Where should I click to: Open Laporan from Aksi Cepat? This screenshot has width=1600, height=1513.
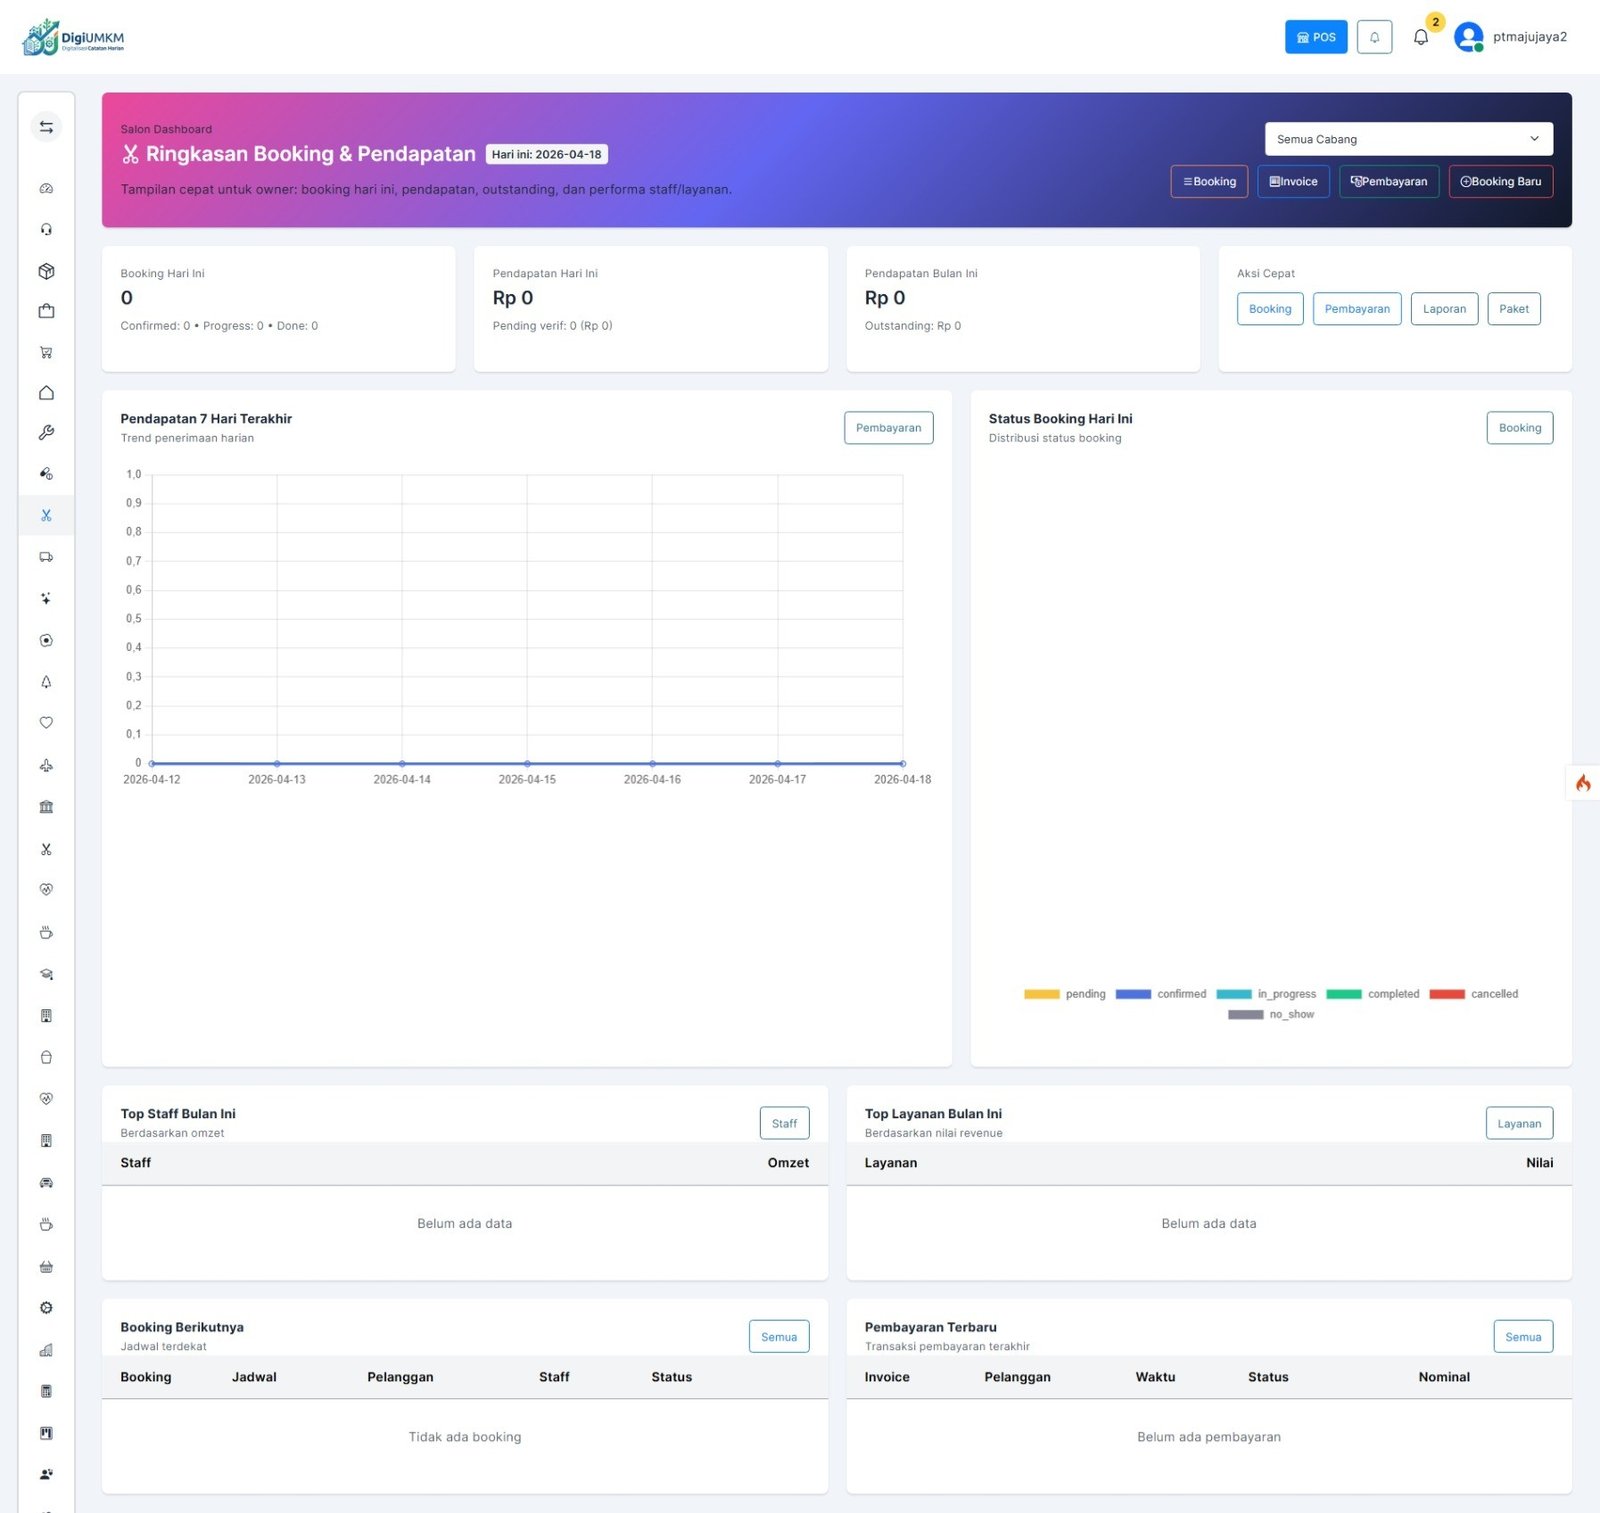pyautogui.click(x=1444, y=309)
